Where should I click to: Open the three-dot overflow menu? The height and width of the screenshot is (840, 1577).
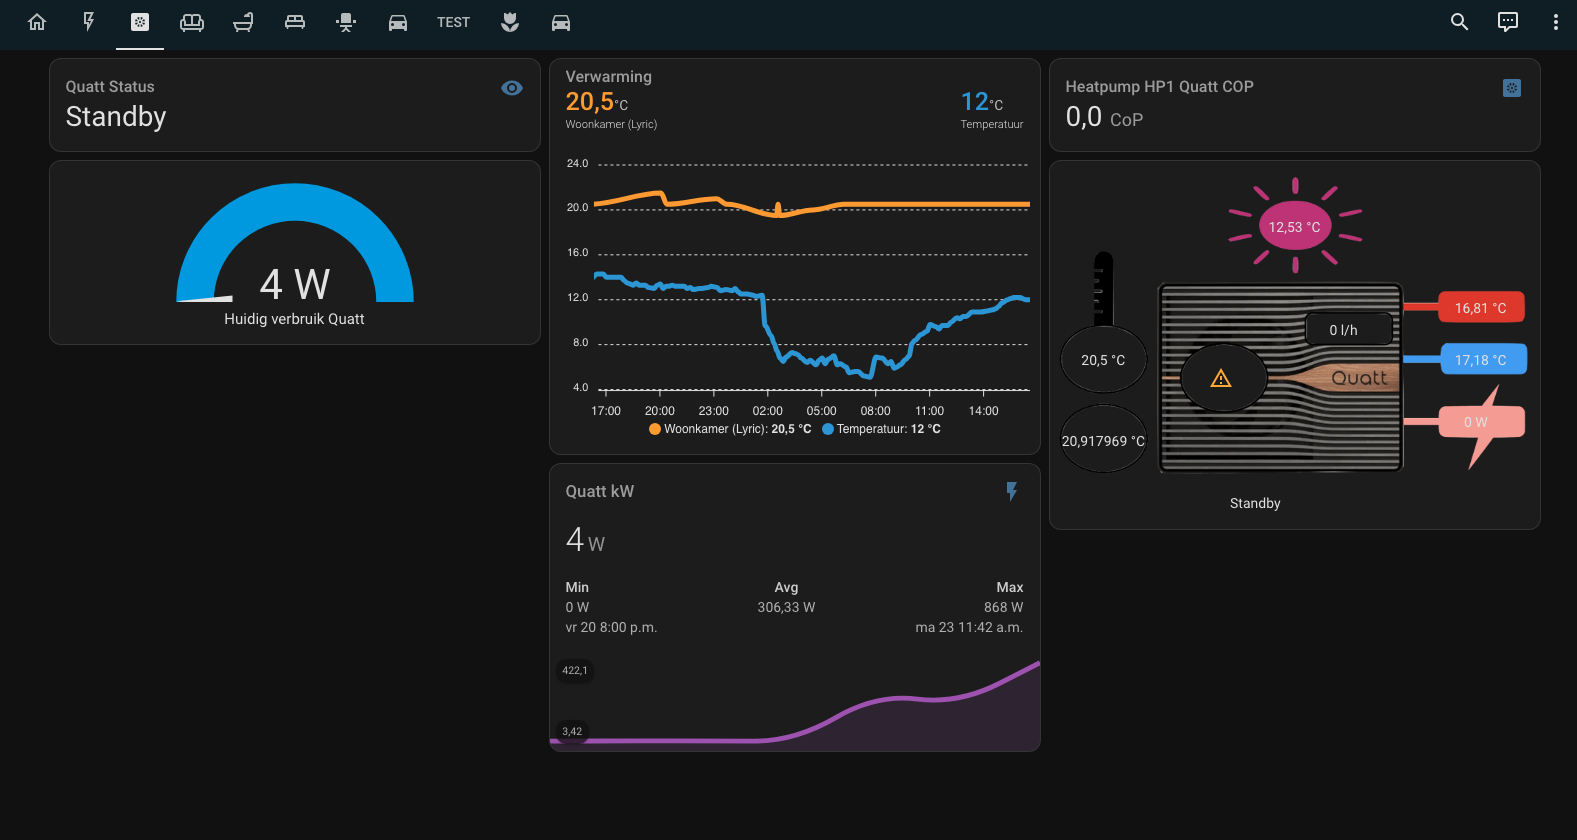1556,22
